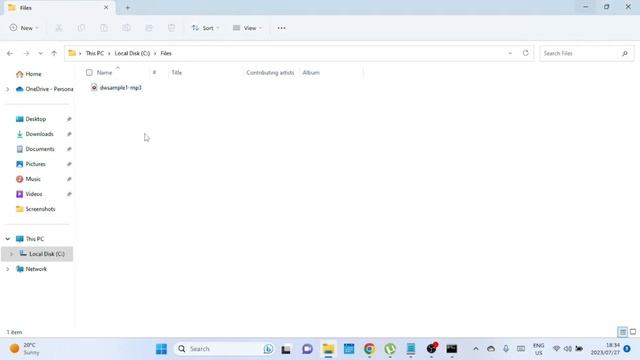
Task: Open the Sort dropdown
Action: tap(206, 28)
